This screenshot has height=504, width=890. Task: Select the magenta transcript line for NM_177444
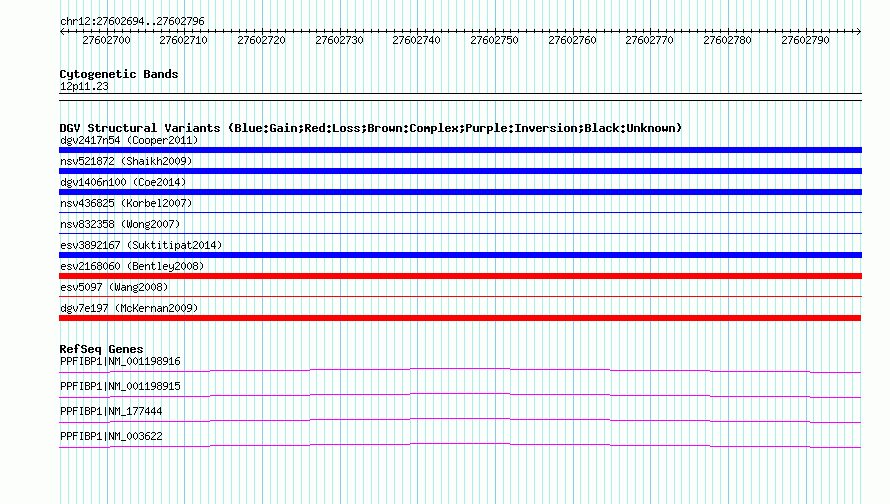pyautogui.click(x=460, y=421)
